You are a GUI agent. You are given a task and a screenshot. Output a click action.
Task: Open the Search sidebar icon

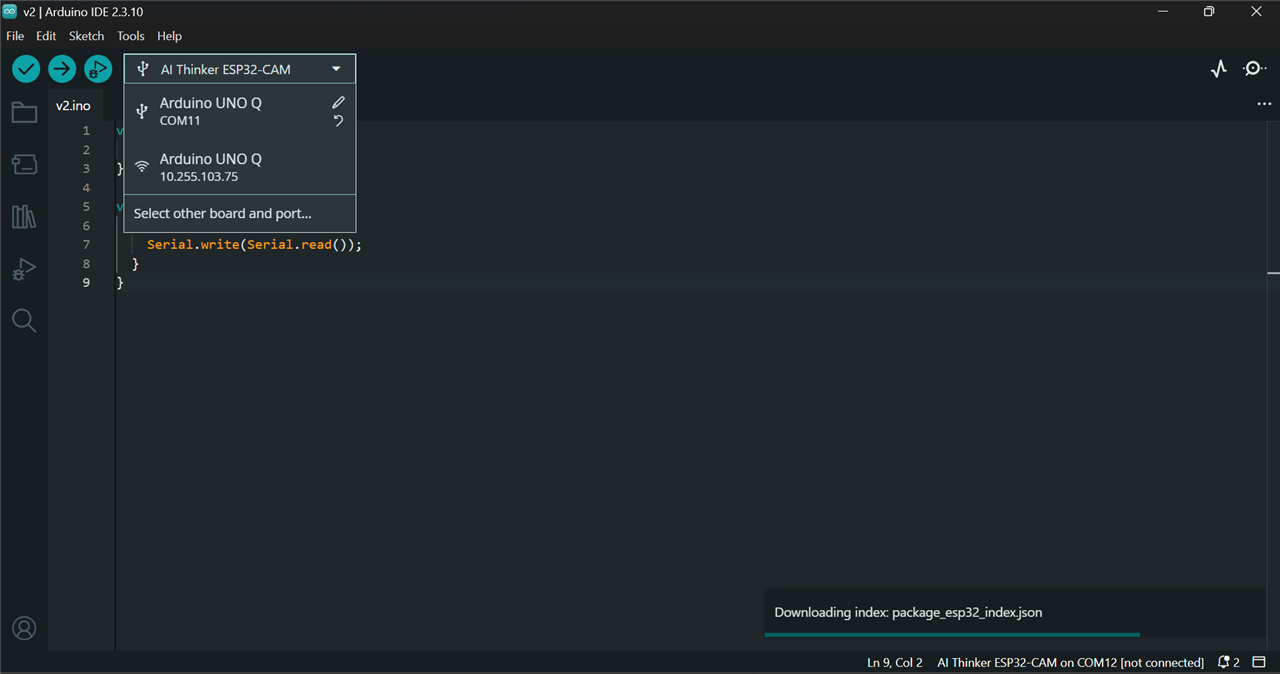click(24, 321)
